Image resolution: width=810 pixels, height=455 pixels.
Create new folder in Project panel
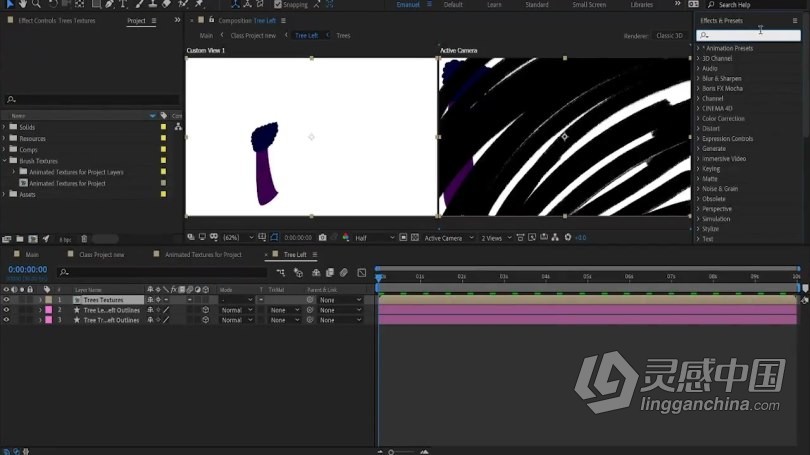click(20, 239)
